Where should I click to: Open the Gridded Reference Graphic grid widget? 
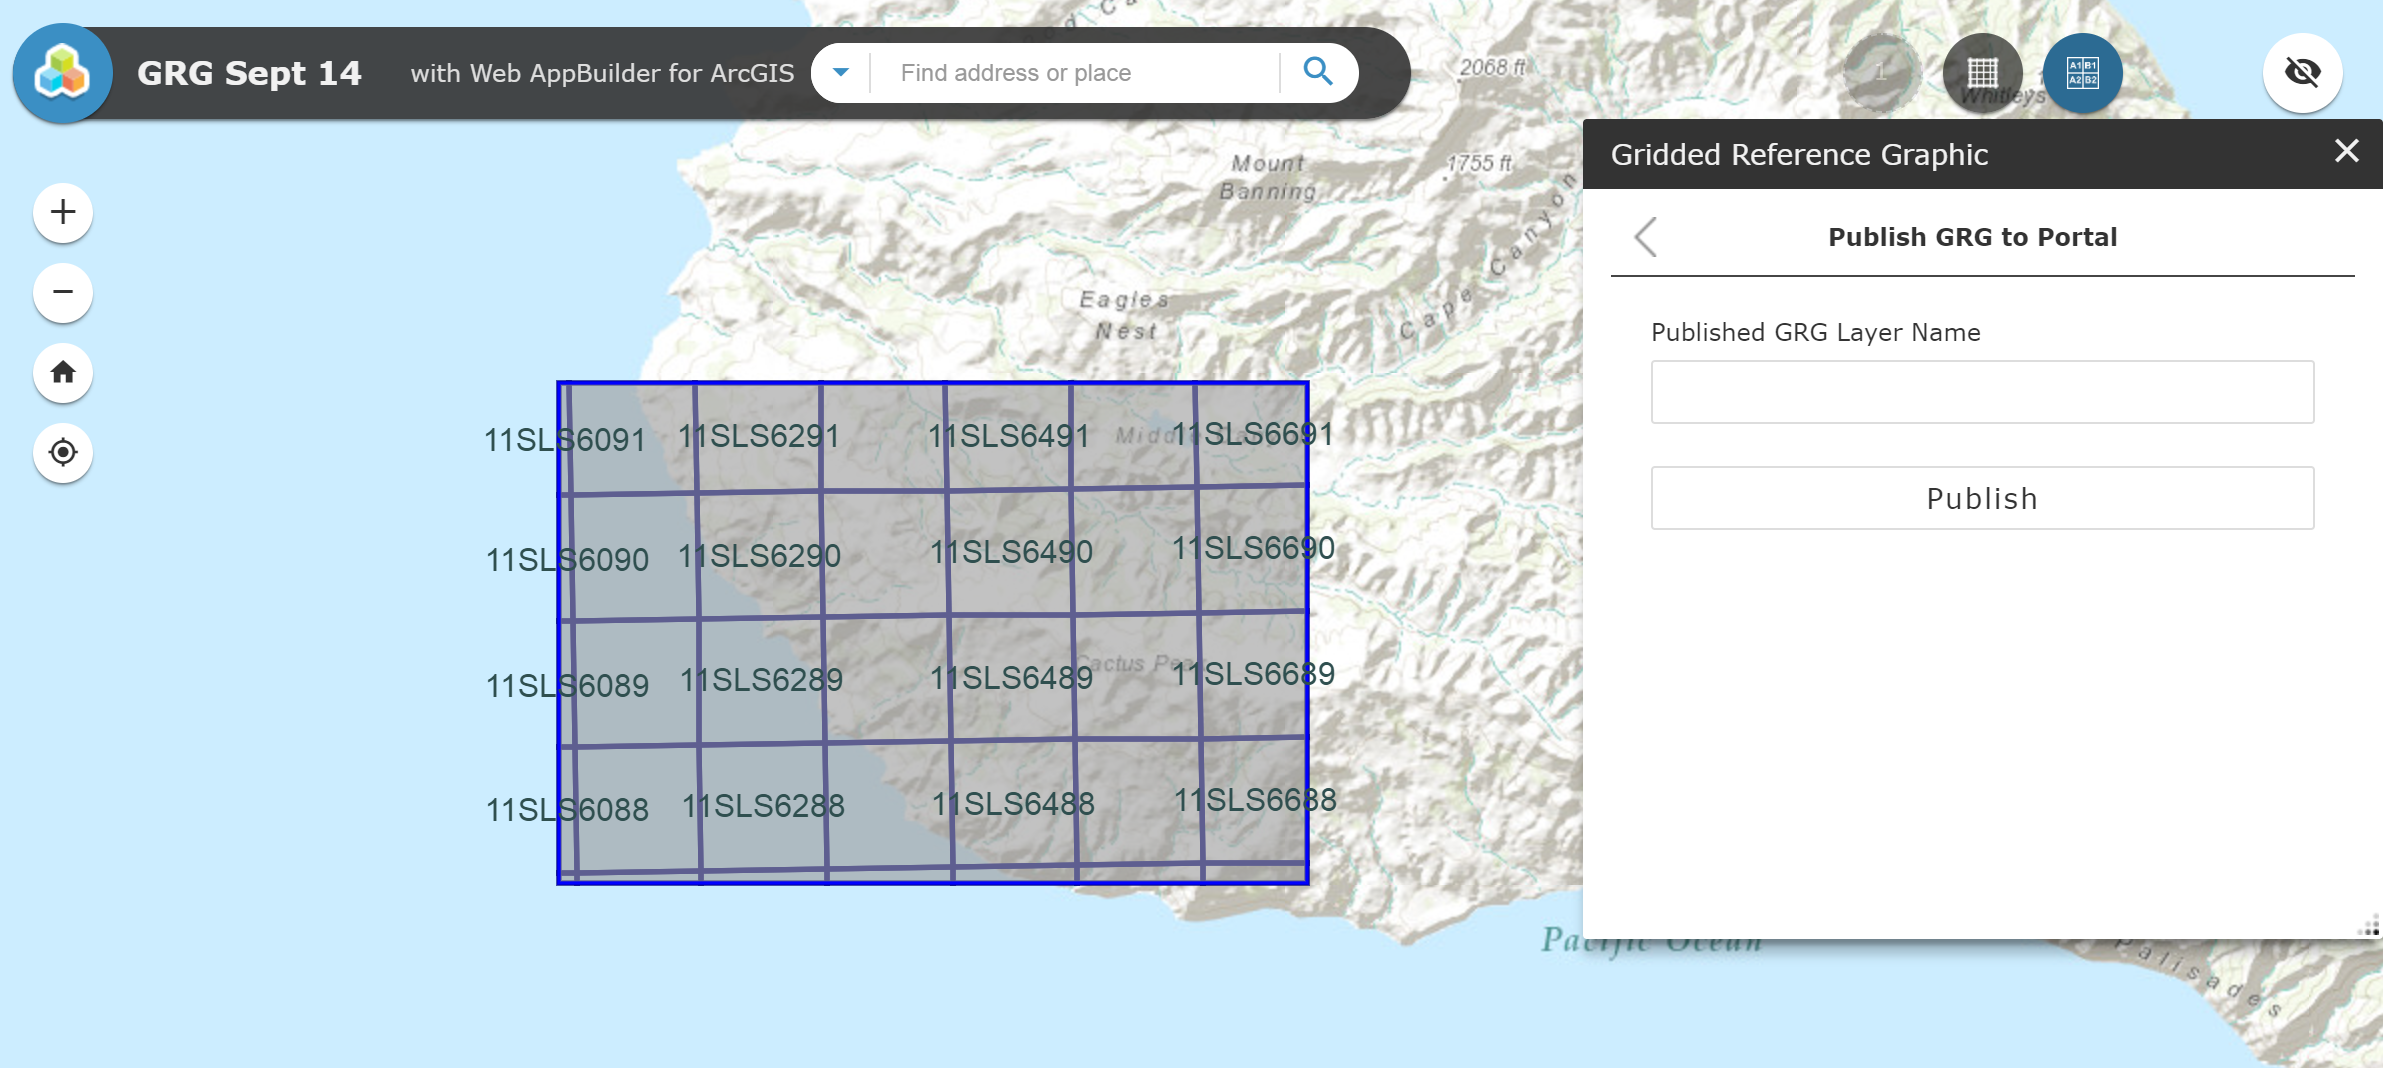point(1981,72)
